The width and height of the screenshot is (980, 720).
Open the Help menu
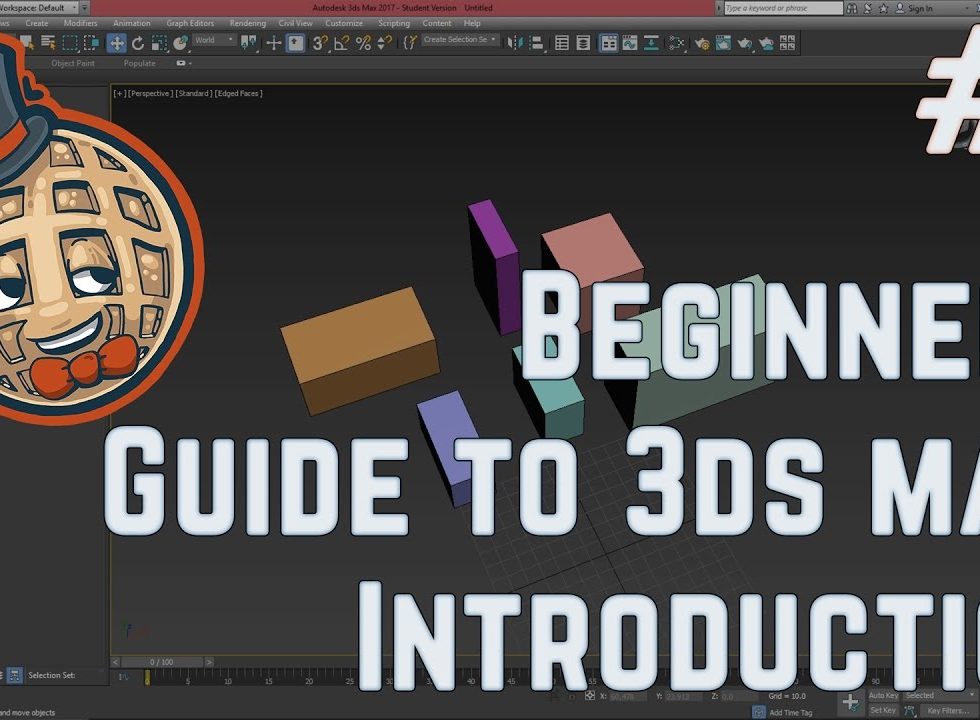point(472,23)
